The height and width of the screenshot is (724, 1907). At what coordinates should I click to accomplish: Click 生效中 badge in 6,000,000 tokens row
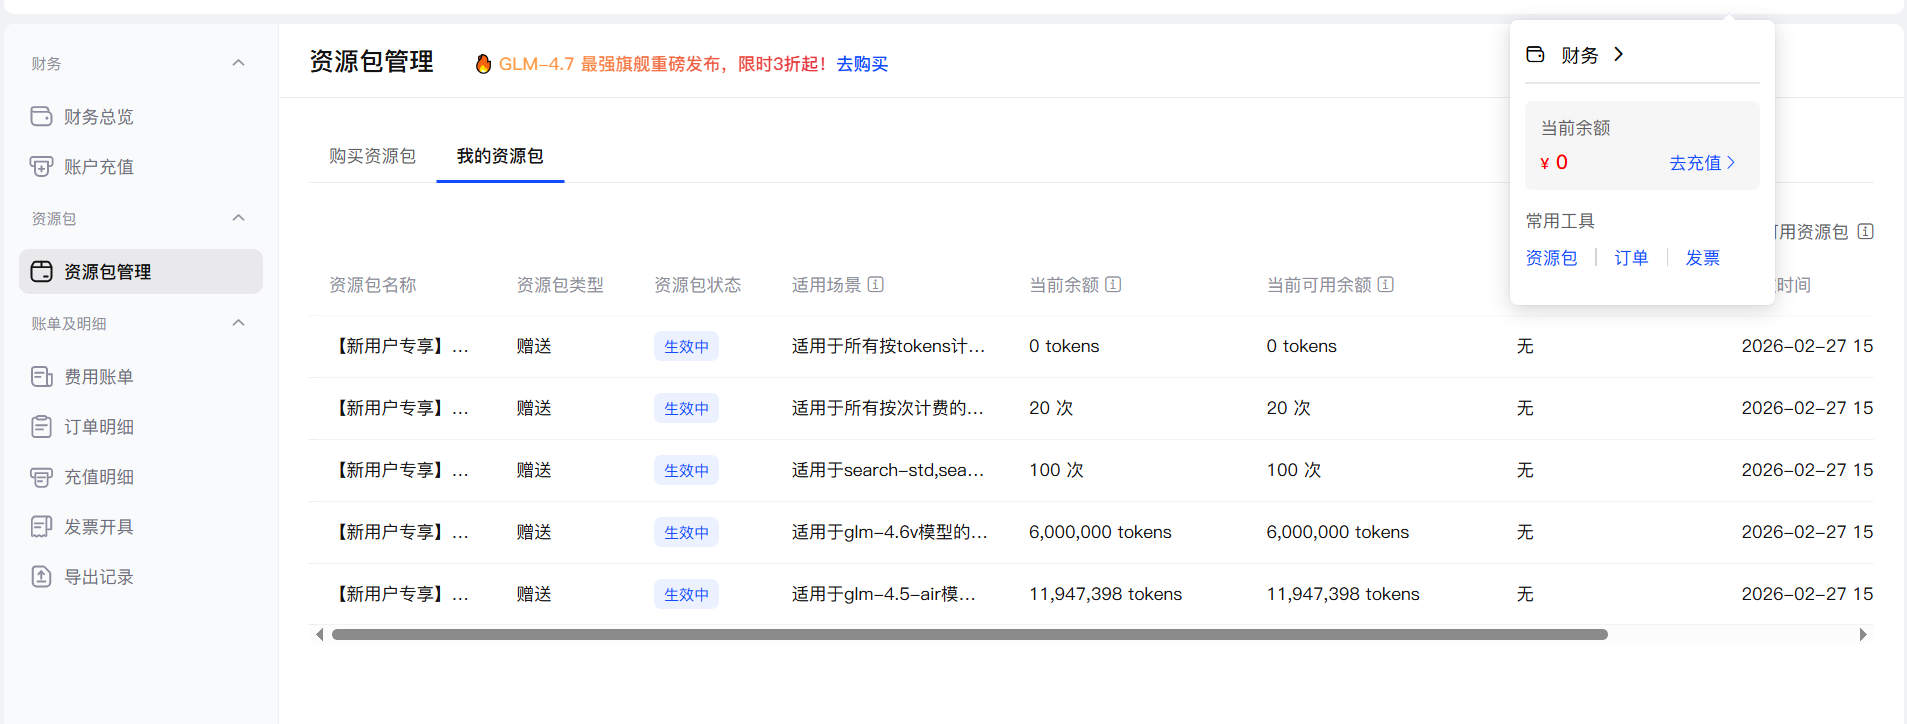coord(686,532)
